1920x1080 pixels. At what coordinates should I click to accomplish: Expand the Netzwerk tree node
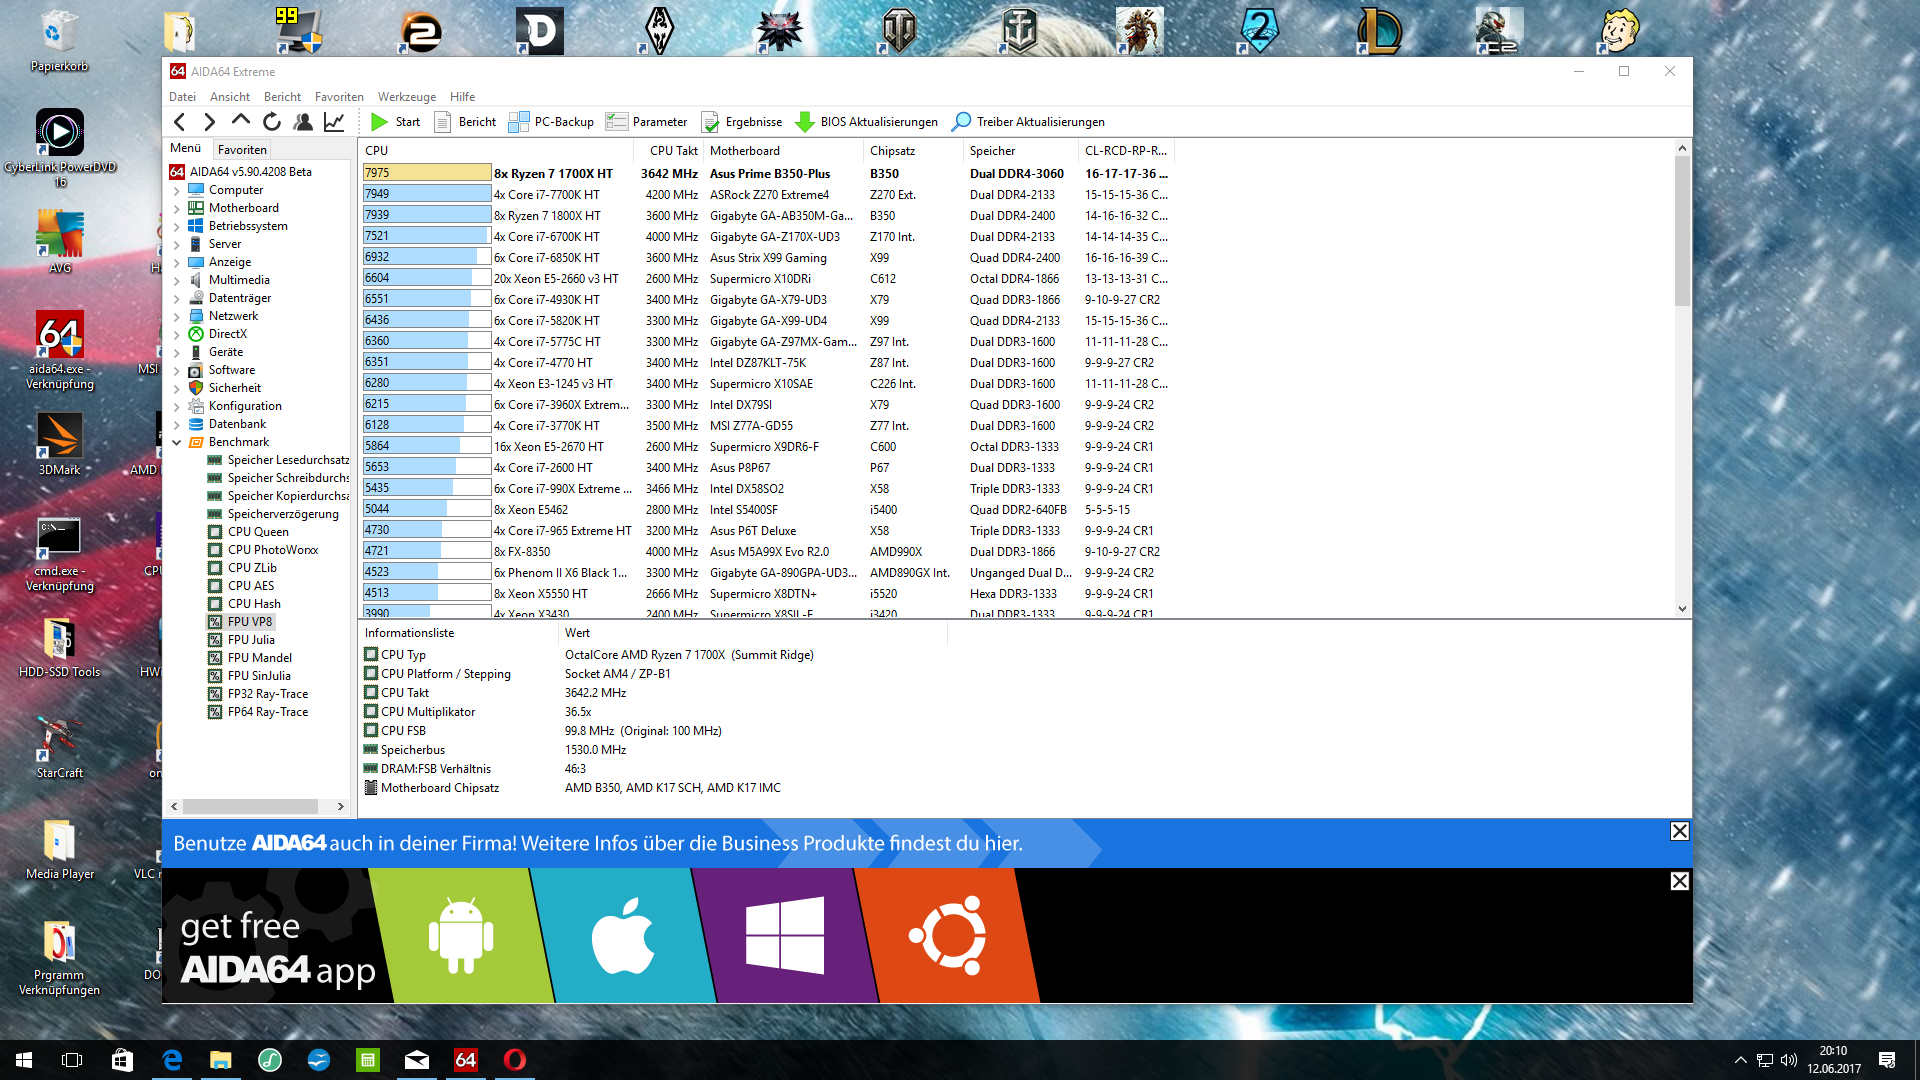pos(177,316)
